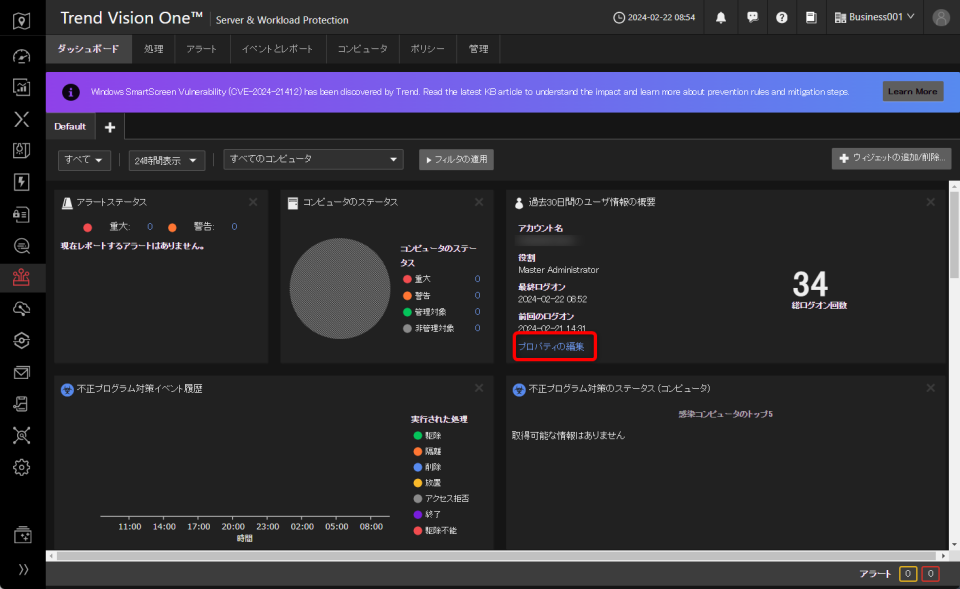Viewport: 960px width, 589px height.
Task: Open the すべて filter dropdown
Action: [x=84, y=160]
